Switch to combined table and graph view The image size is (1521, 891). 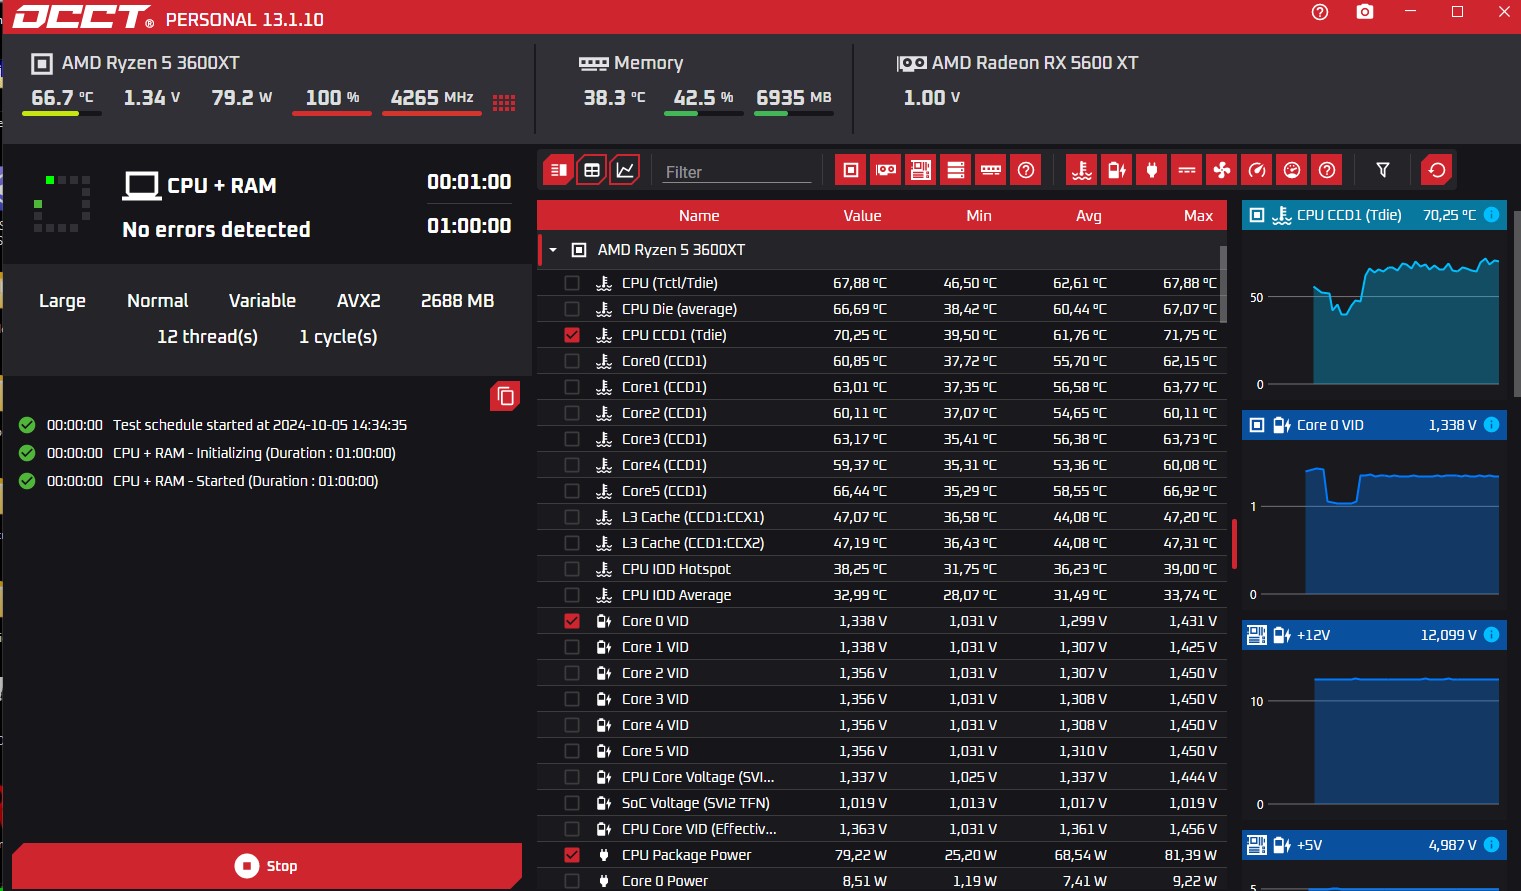tap(558, 170)
